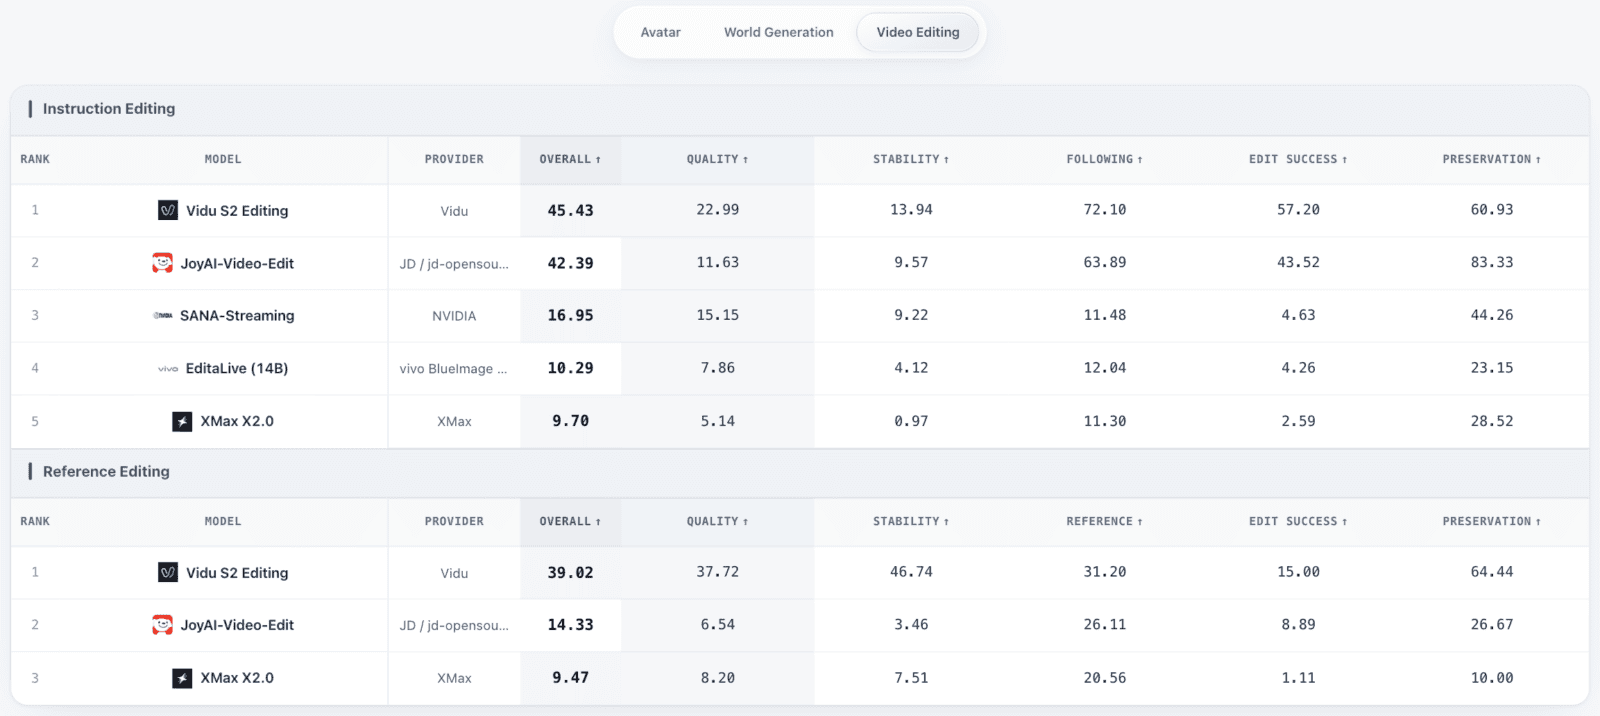
Task: Click the overall score "45.43"
Action: pos(570,211)
